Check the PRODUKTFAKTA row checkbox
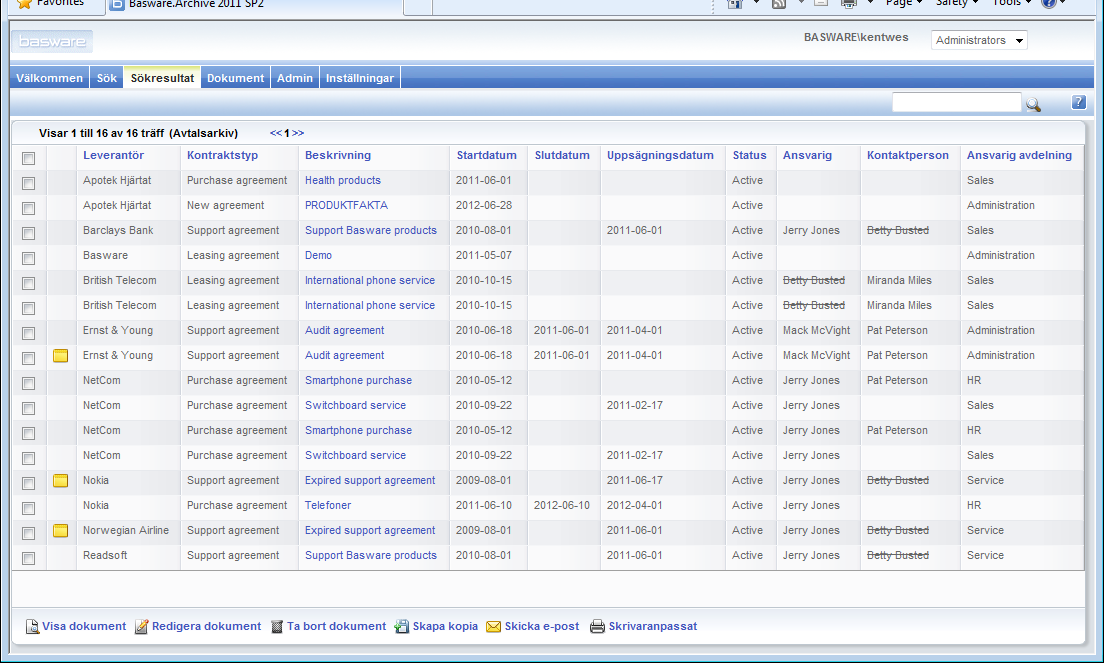Viewport: 1104px width, 663px height. pyautogui.click(x=28, y=208)
